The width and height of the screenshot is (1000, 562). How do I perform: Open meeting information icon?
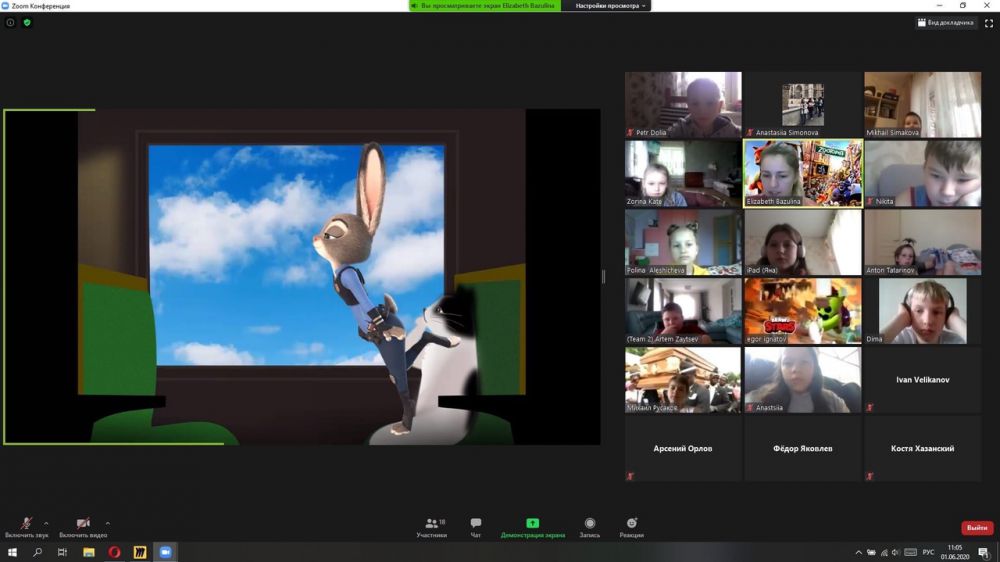click(10, 22)
